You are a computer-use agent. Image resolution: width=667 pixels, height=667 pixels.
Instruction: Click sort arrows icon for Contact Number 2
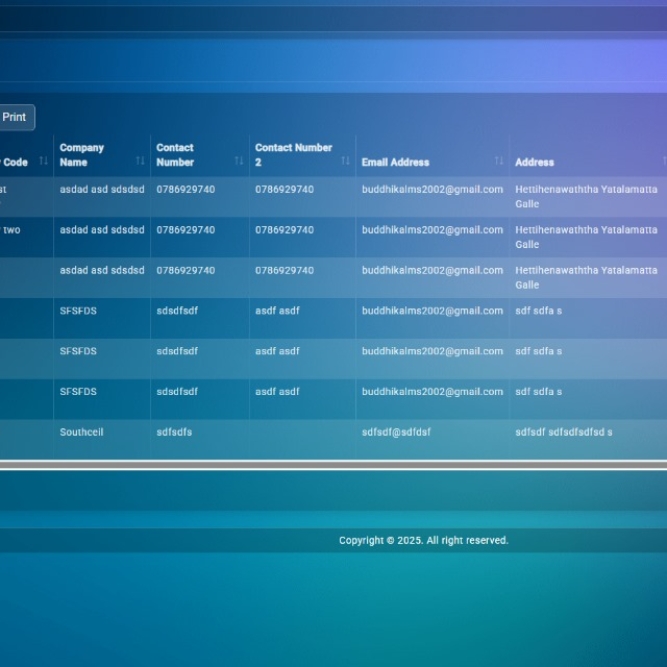point(345,161)
